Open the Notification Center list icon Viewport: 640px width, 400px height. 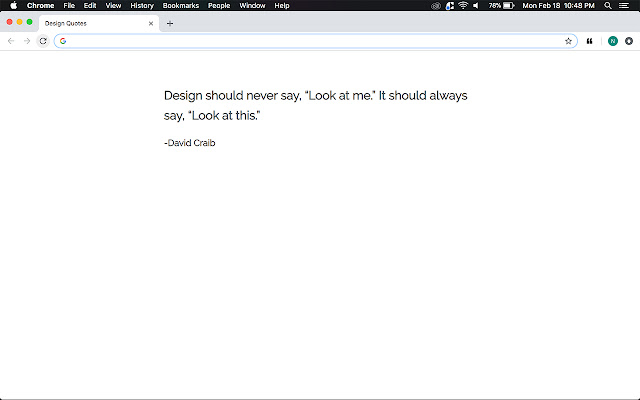coord(628,5)
